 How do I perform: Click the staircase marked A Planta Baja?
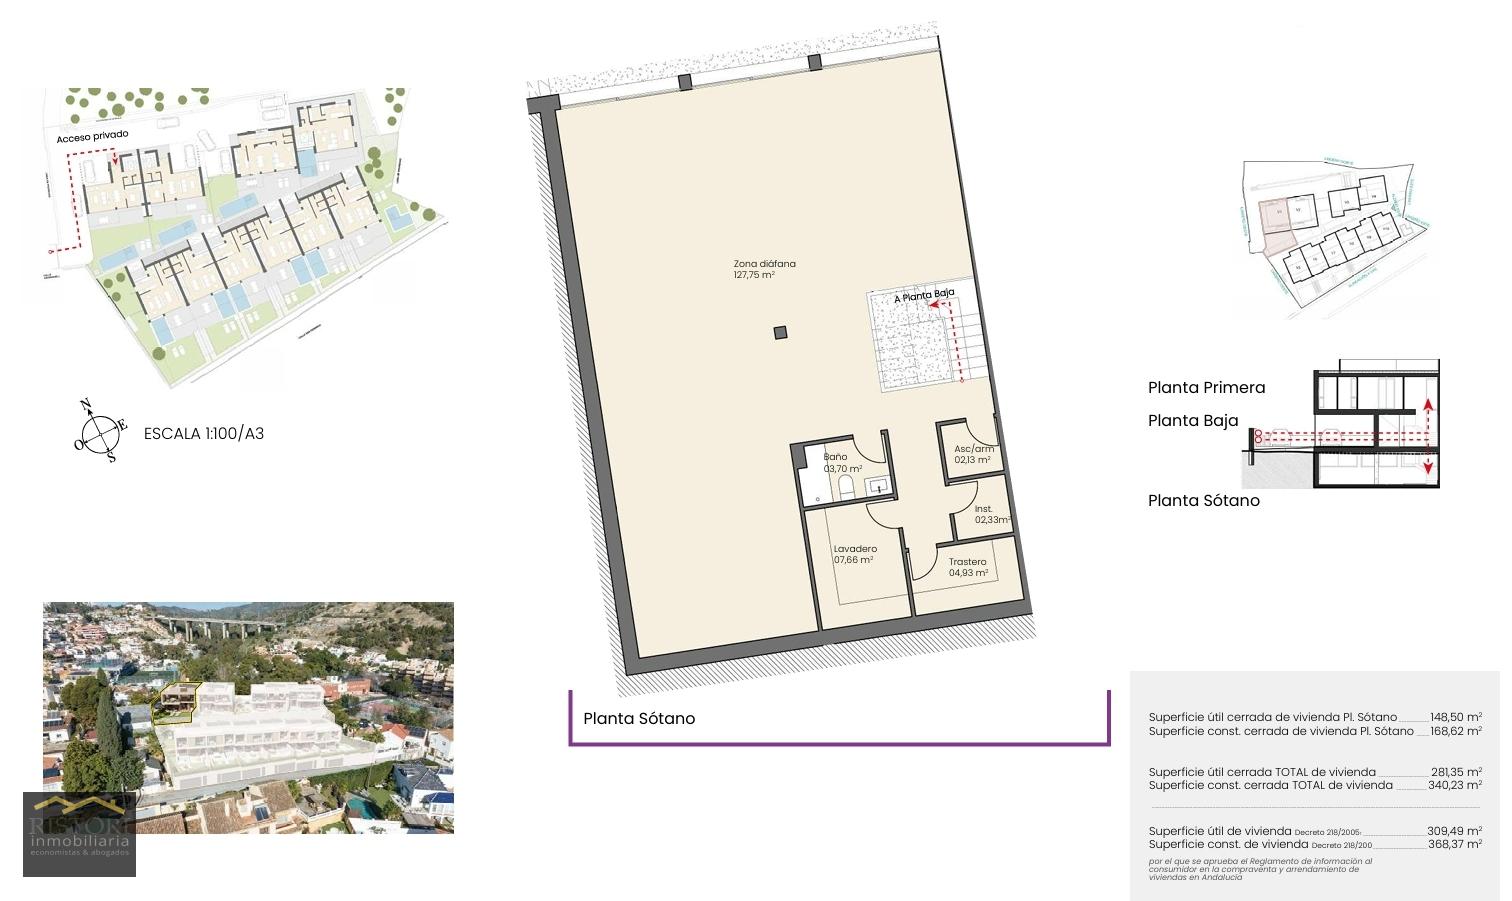point(925,338)
